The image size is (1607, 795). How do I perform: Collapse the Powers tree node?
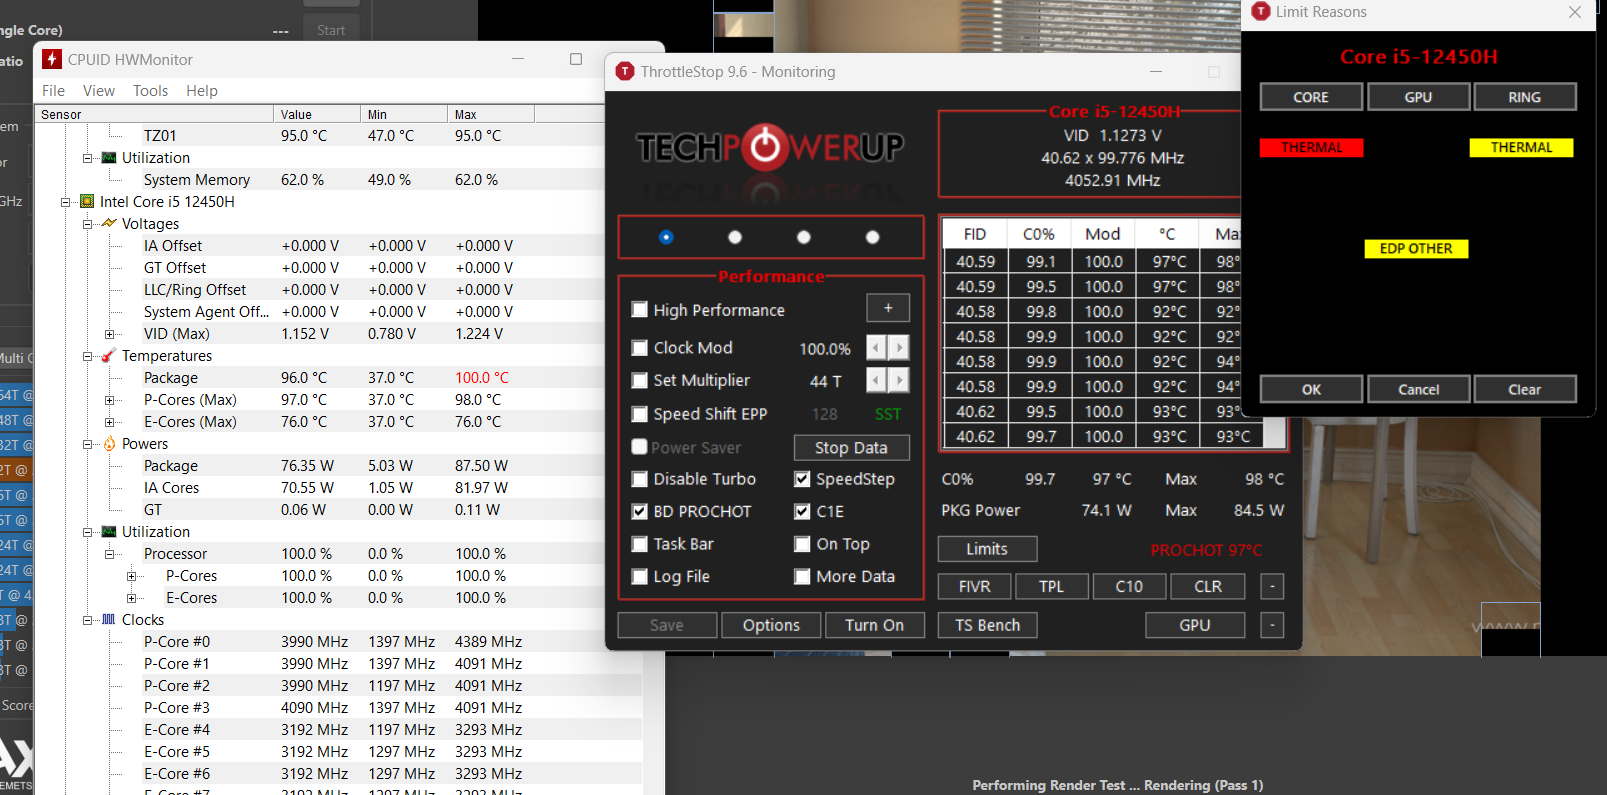click(x=87, y=444)
